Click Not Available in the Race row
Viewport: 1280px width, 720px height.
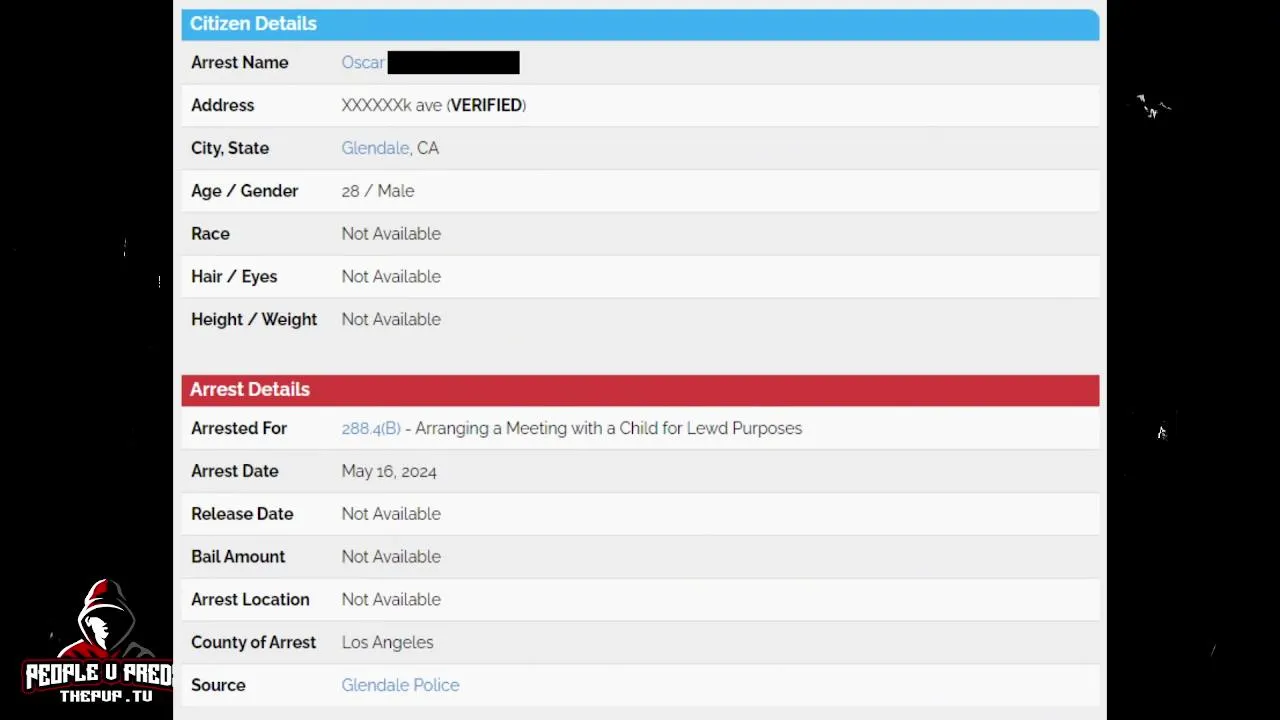391,234
